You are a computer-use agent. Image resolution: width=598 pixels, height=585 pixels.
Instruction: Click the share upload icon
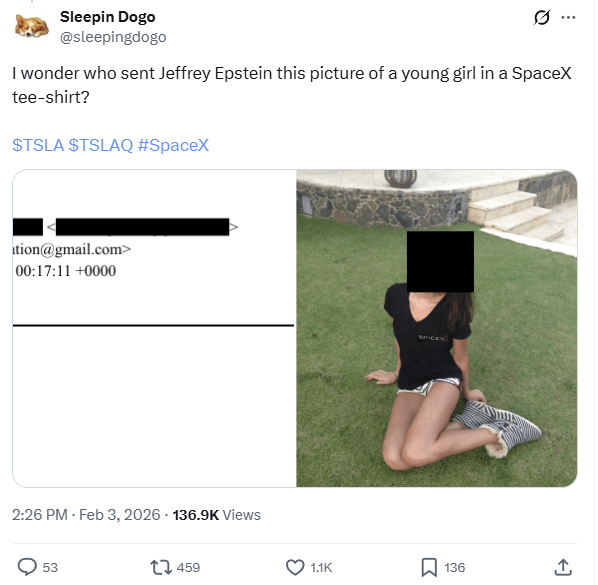563,567
